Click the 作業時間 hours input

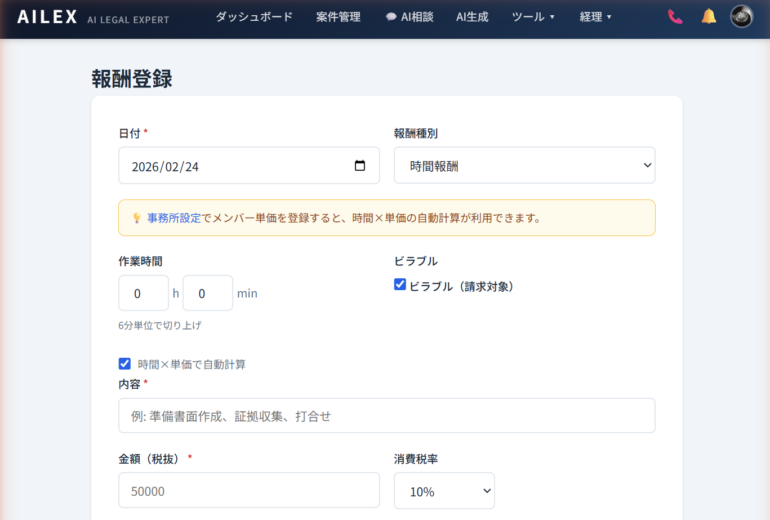click(143, 293)
